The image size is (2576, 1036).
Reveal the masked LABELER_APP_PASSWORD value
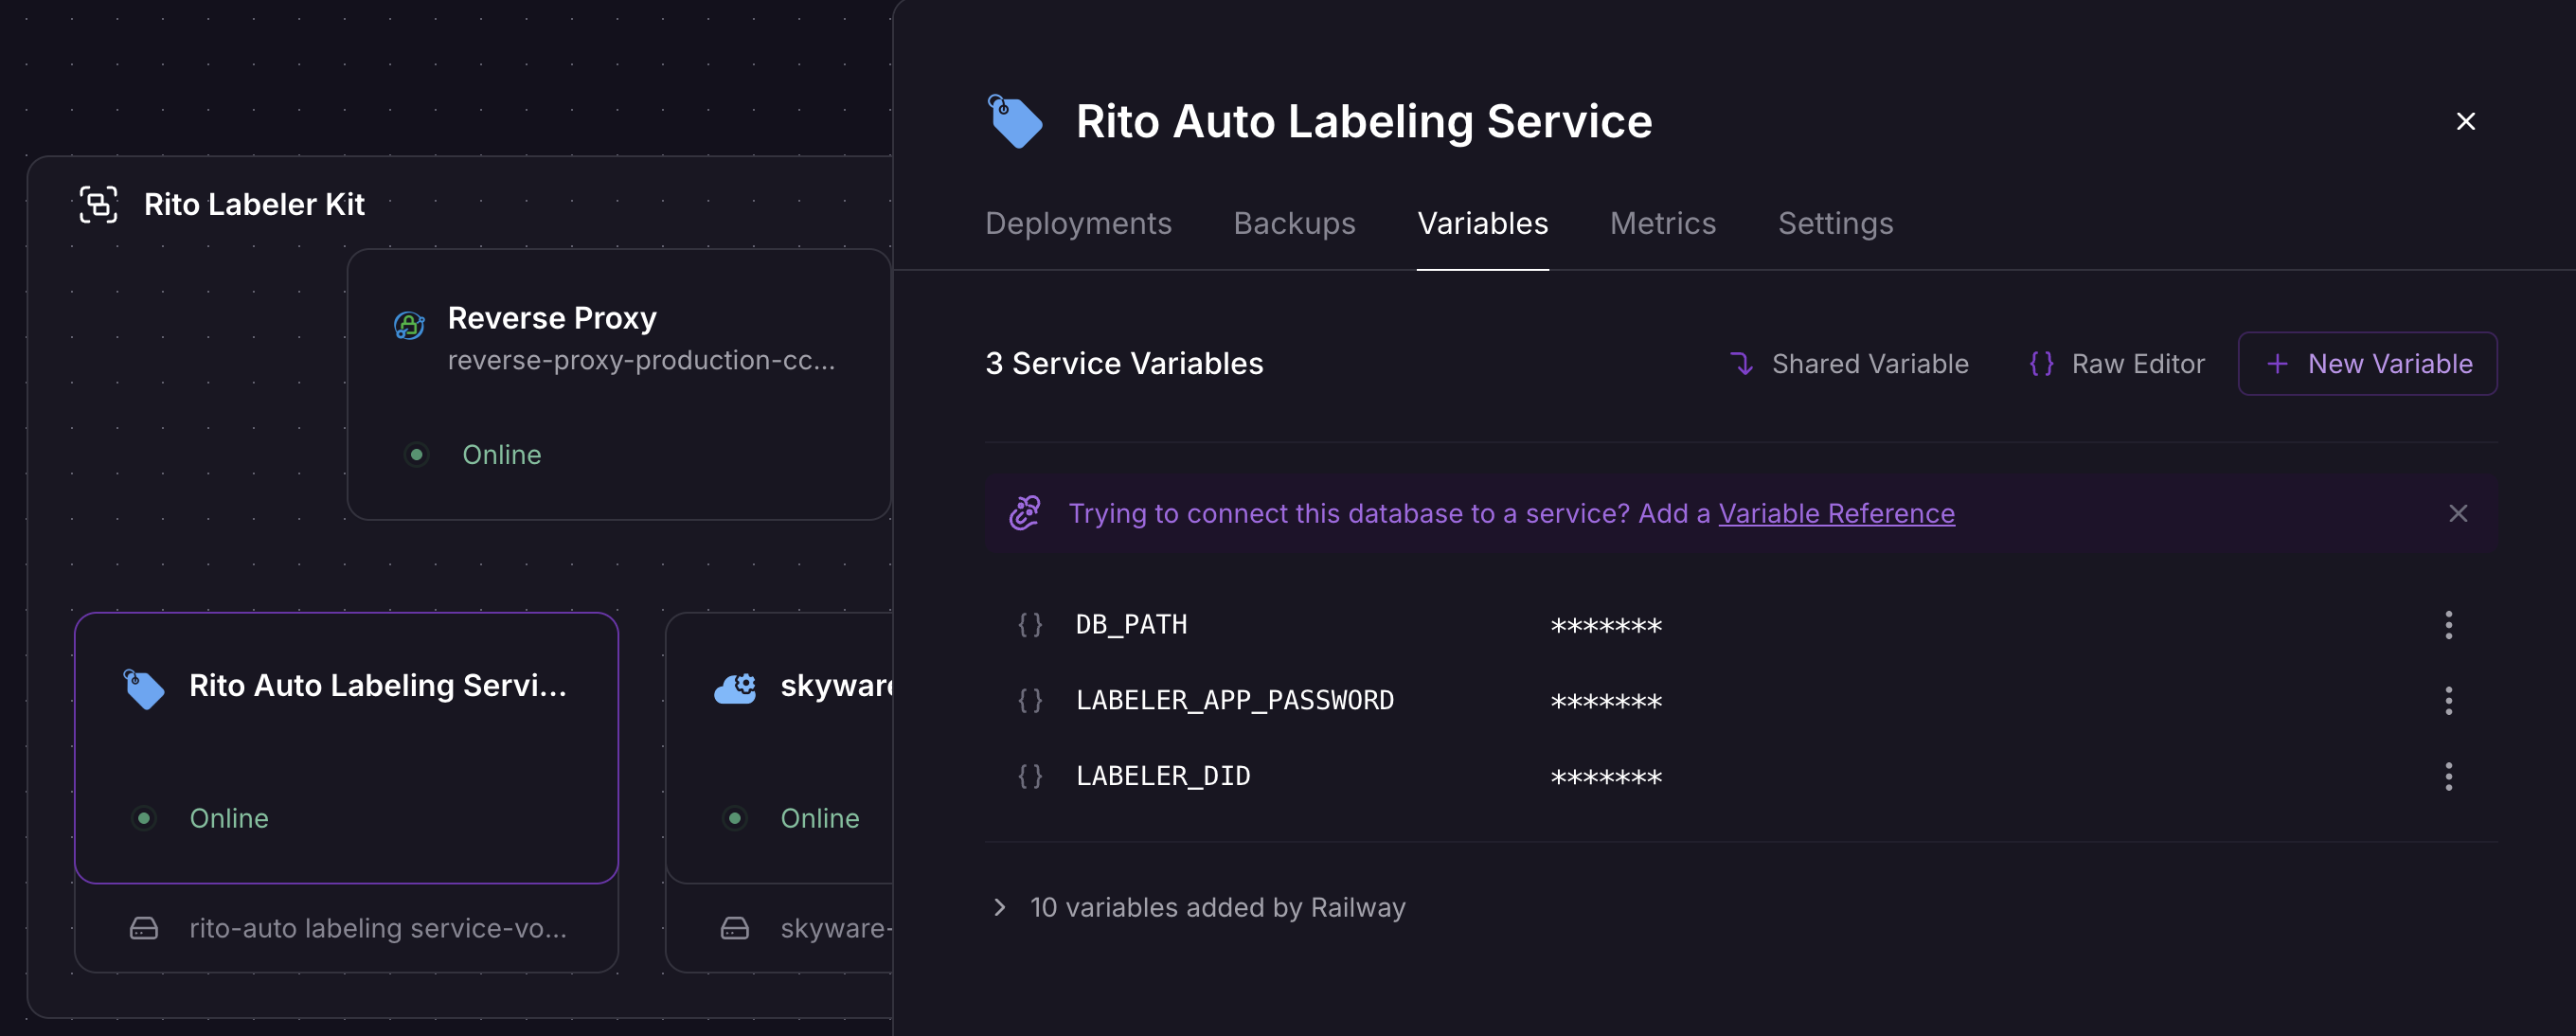pos(1606,701)
